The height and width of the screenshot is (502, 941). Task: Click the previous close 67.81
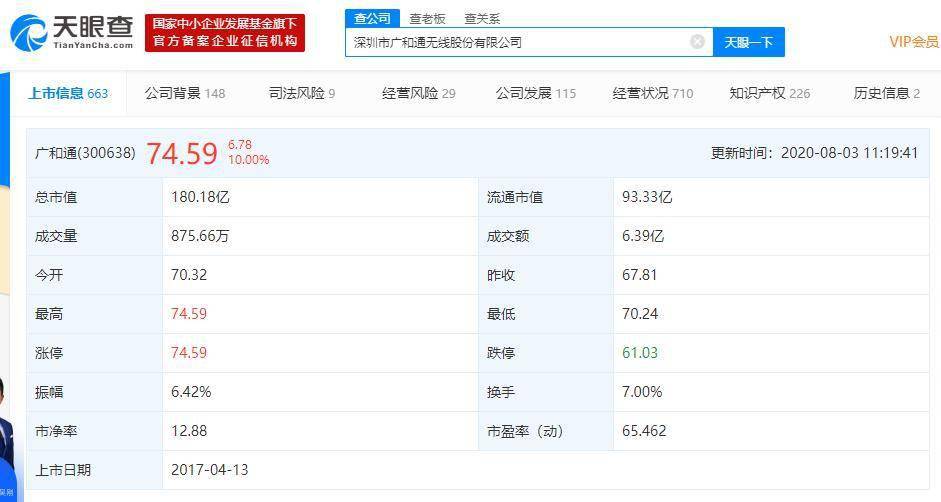(640, 275)
